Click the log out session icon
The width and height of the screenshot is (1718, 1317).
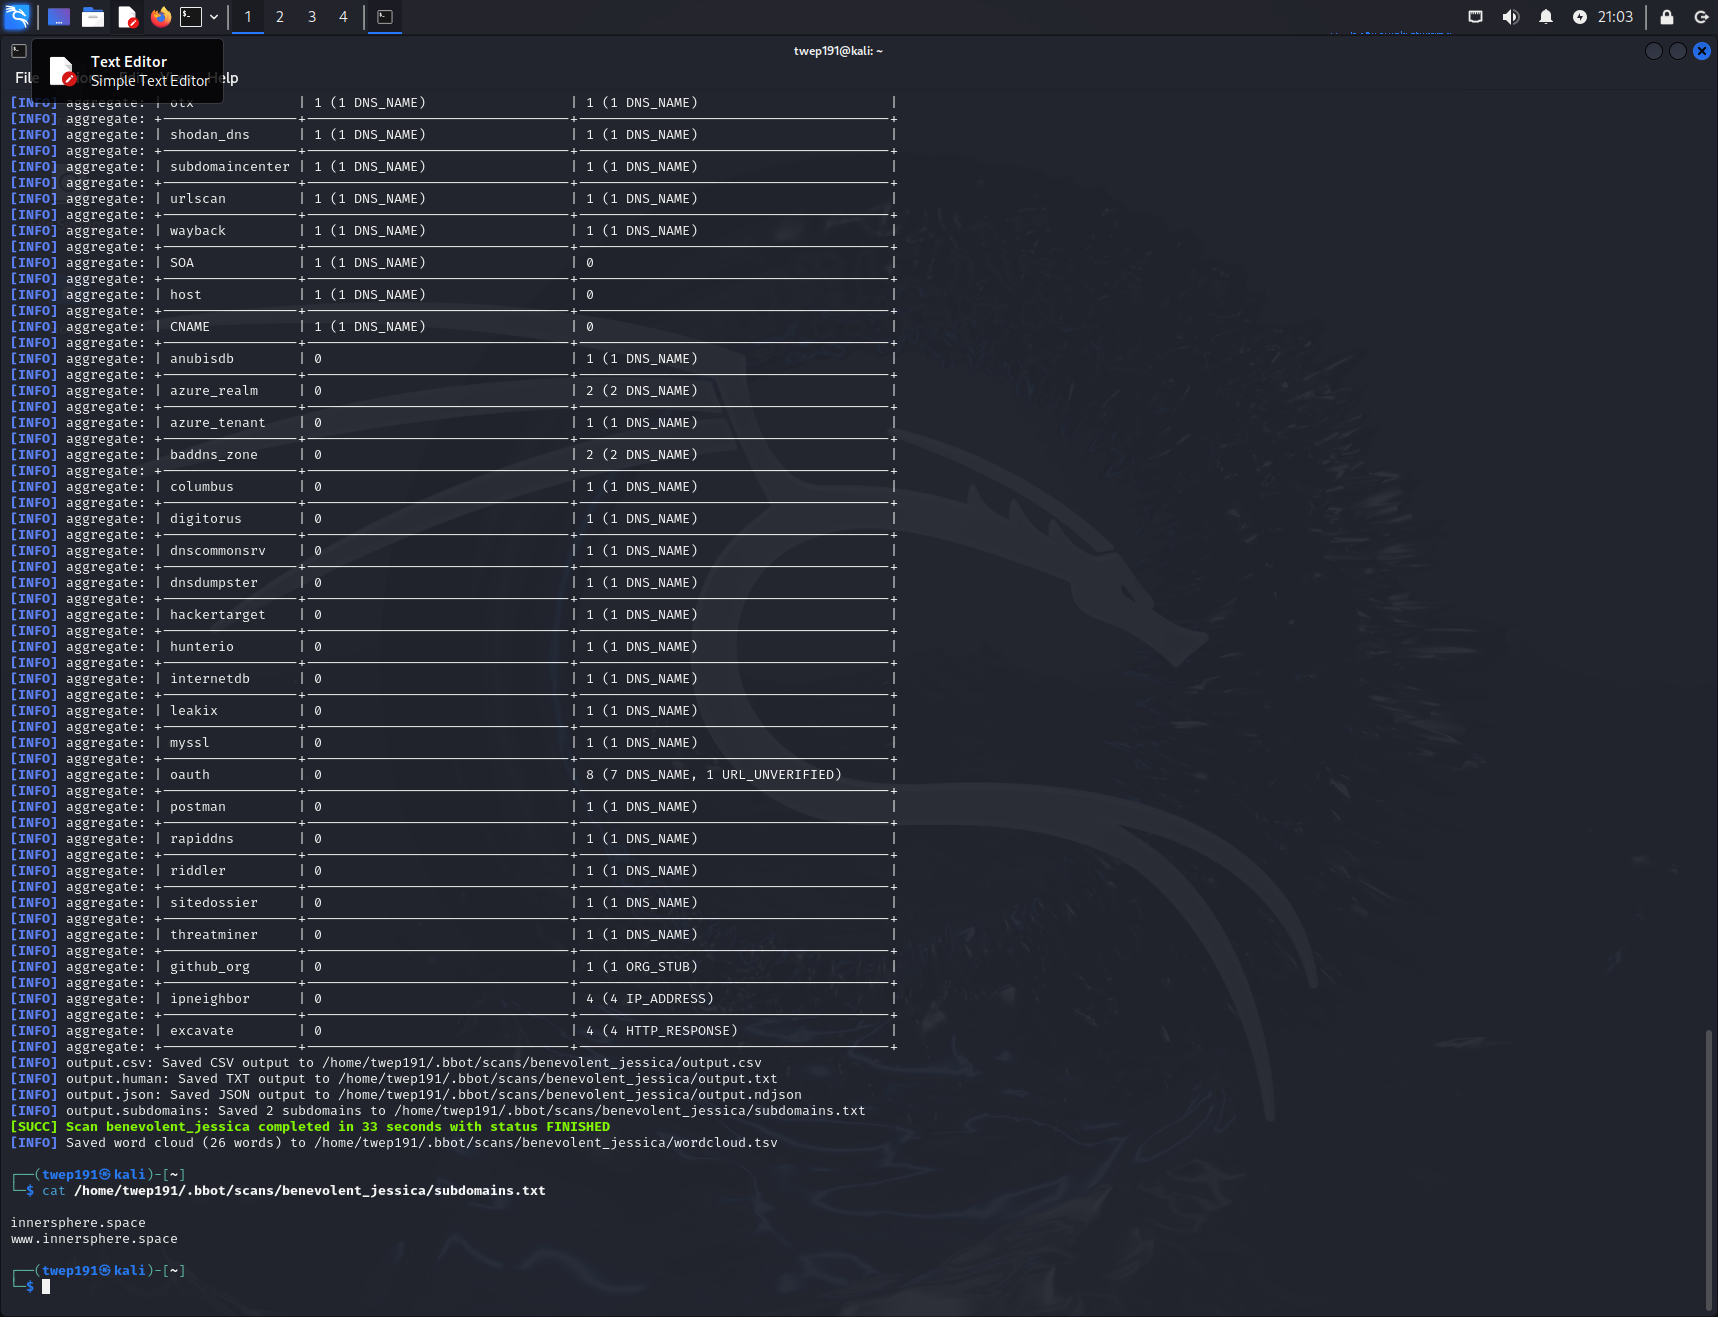pyautogui.click(x=1701, y=17)
